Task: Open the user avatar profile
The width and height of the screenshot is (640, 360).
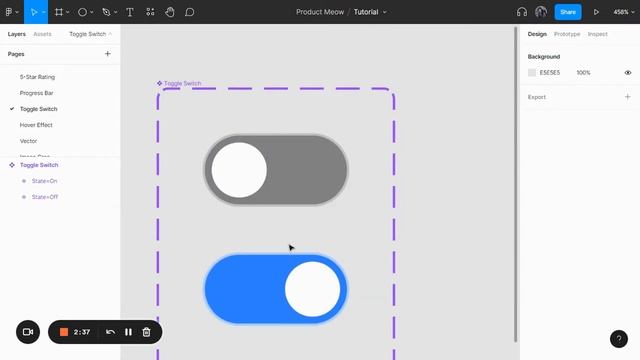Action: click(541, 12)
